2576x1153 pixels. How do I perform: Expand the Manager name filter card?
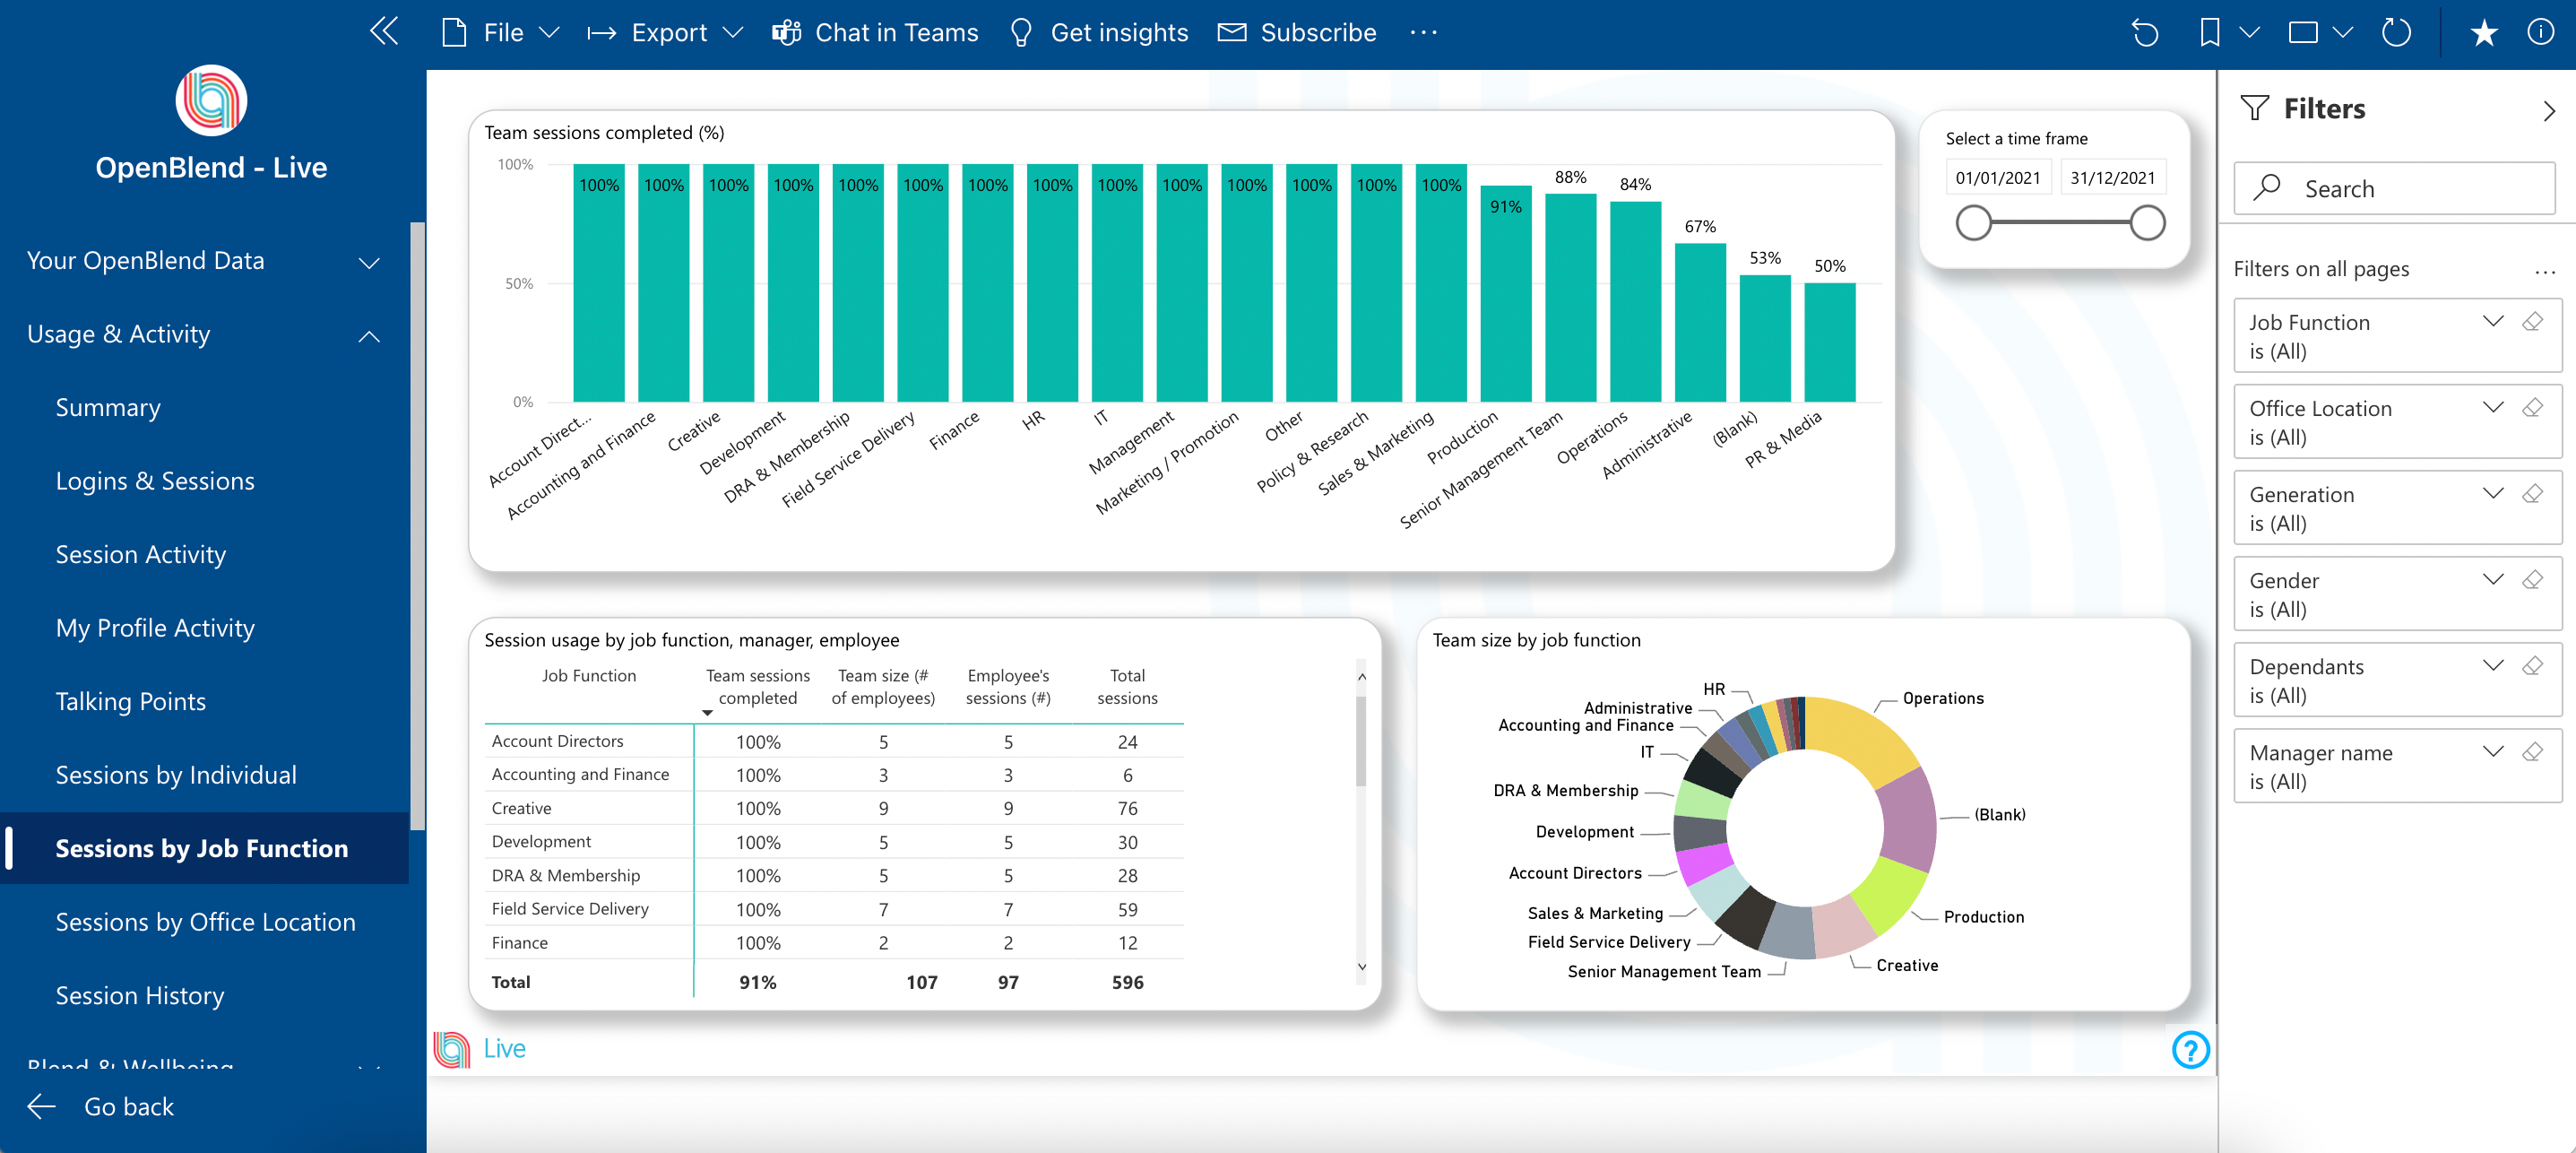pyautogui.click(x=2493, y=752)
